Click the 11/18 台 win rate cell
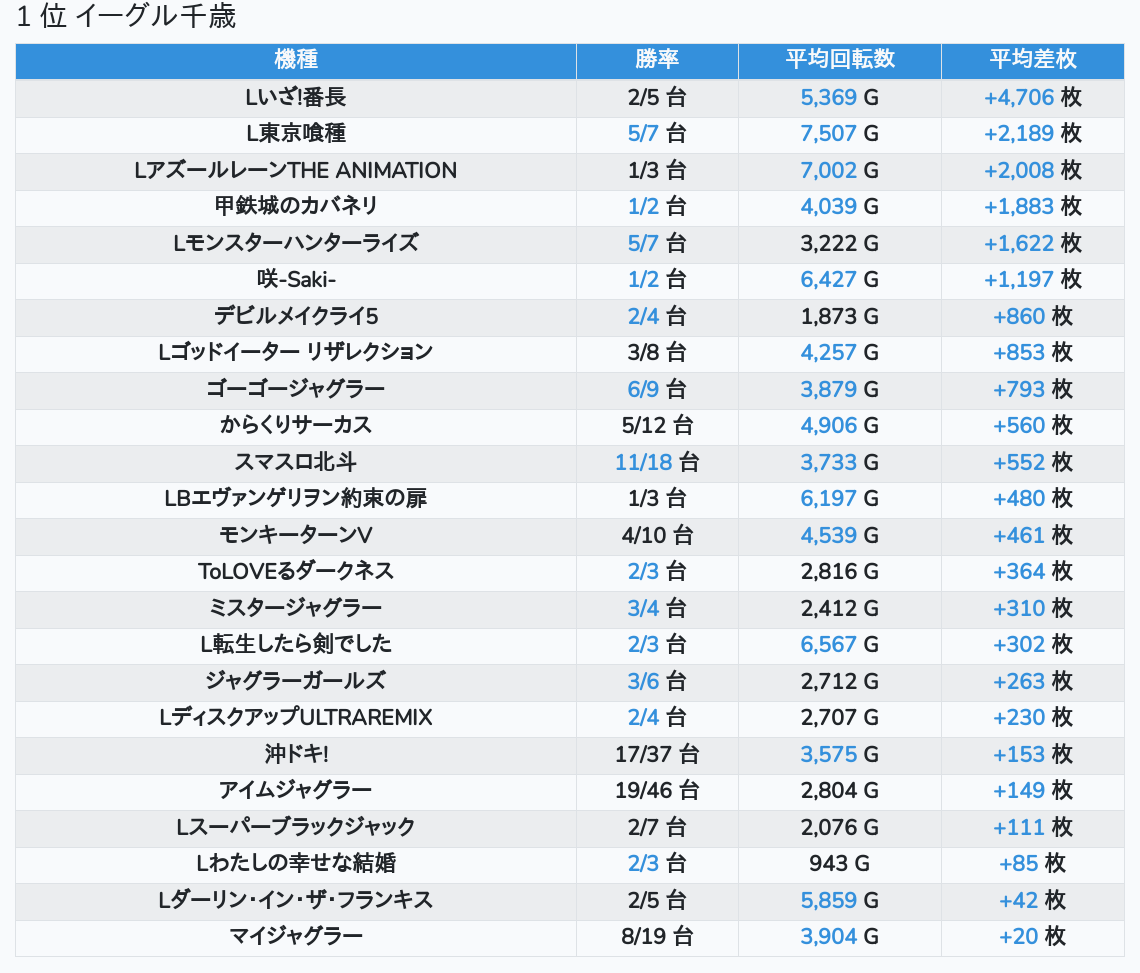The width and height of the screenshot is (1140, 973). pyautogui.click(x=657, y=463)
